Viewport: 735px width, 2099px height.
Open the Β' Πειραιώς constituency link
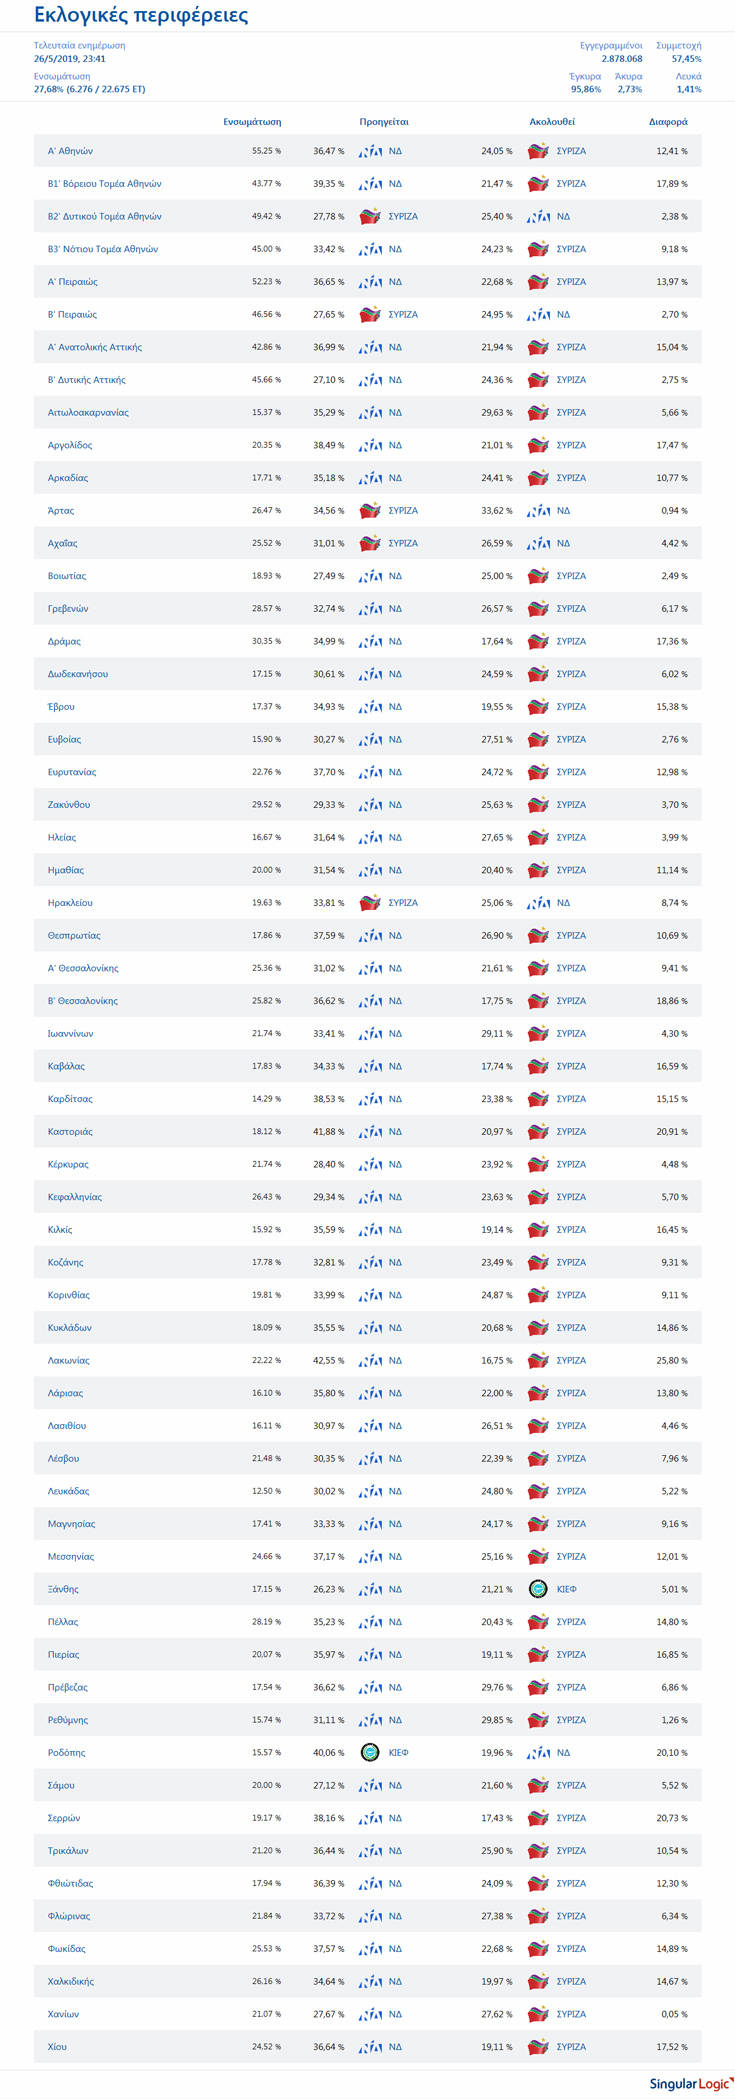[x=72, y=314]
